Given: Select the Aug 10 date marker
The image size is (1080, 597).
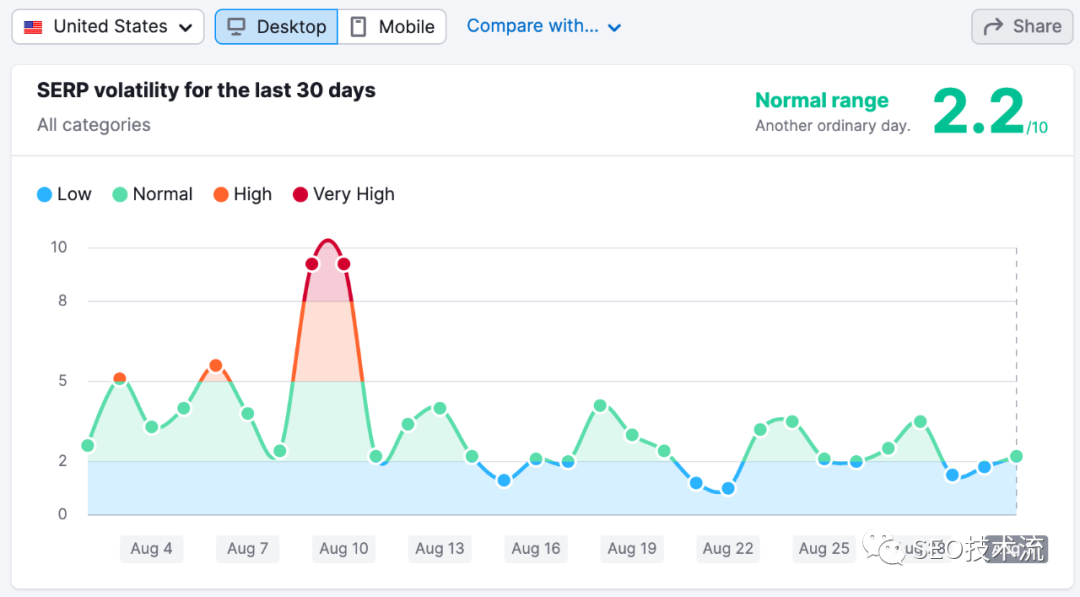Looking at the screenshot, I should (x=344, y=548).
